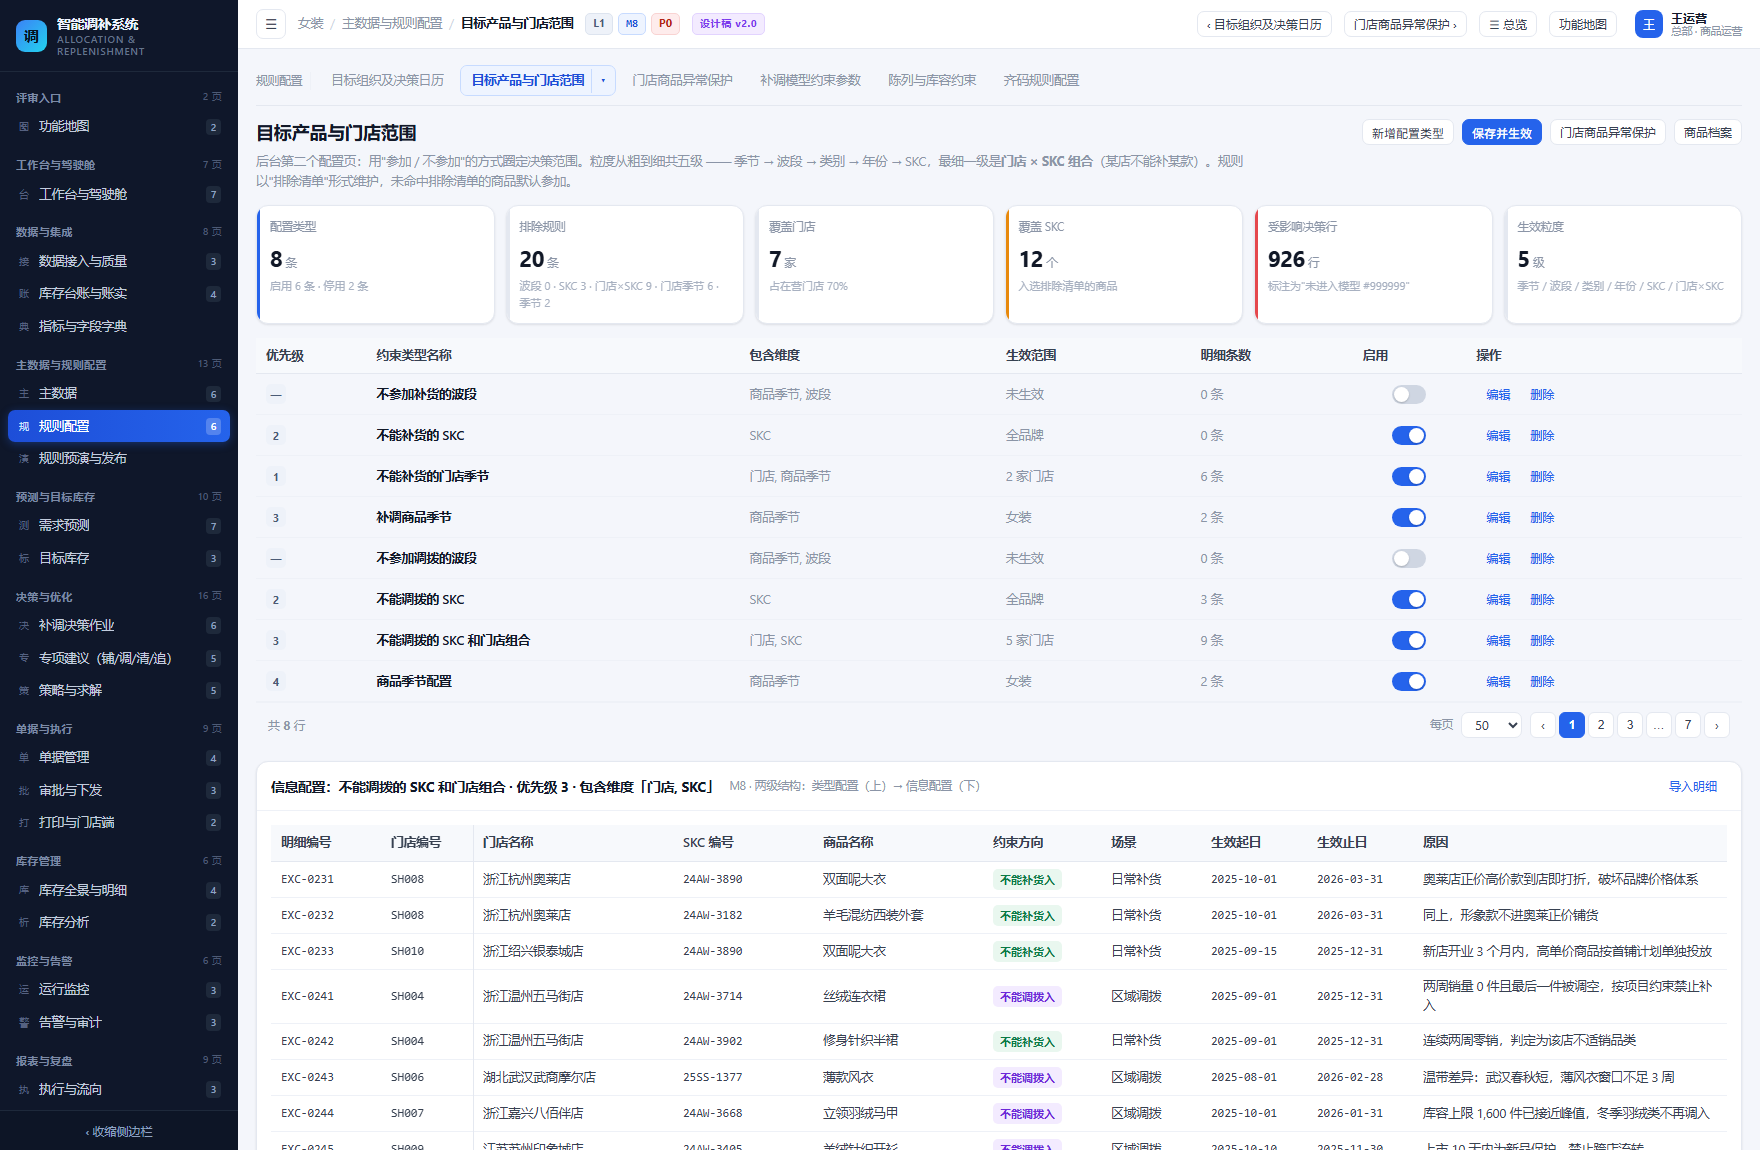
Task: Open 单据管理 in the sidebar
Action: pos(119,758)
